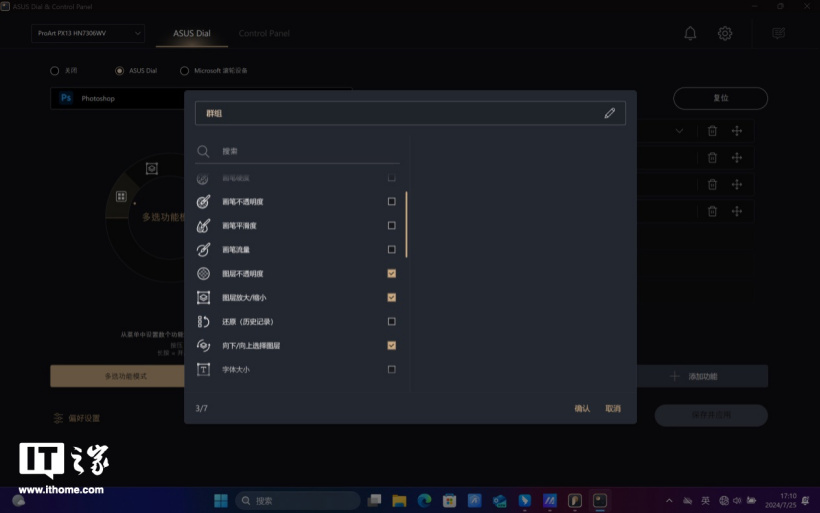This screenshot has height=513, width=820.
Task: Uncheck the 图层不透明度 checkbox
Action: (391, 274)
